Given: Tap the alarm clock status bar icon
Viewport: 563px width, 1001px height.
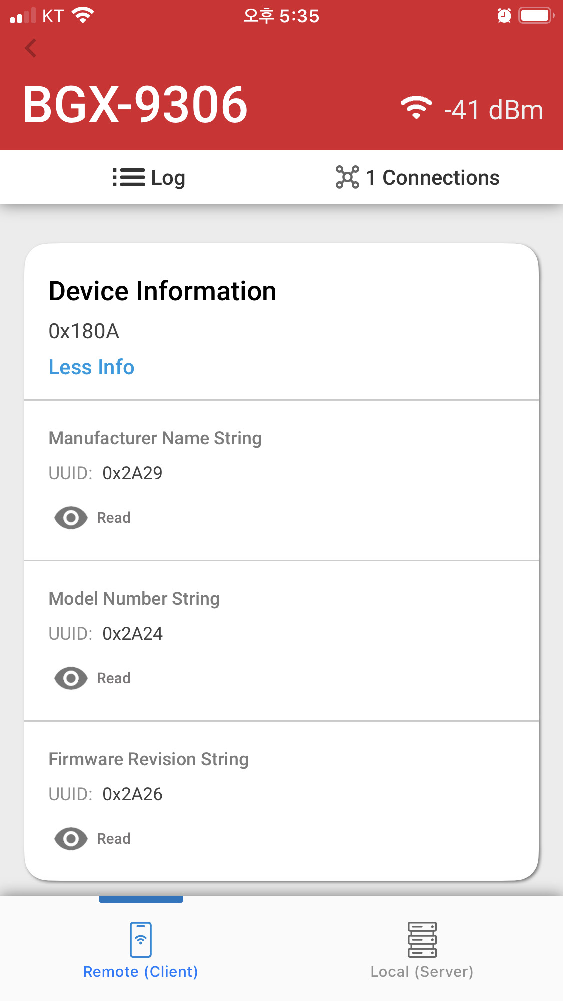Looking at the screenshot, I should [504, 16].
